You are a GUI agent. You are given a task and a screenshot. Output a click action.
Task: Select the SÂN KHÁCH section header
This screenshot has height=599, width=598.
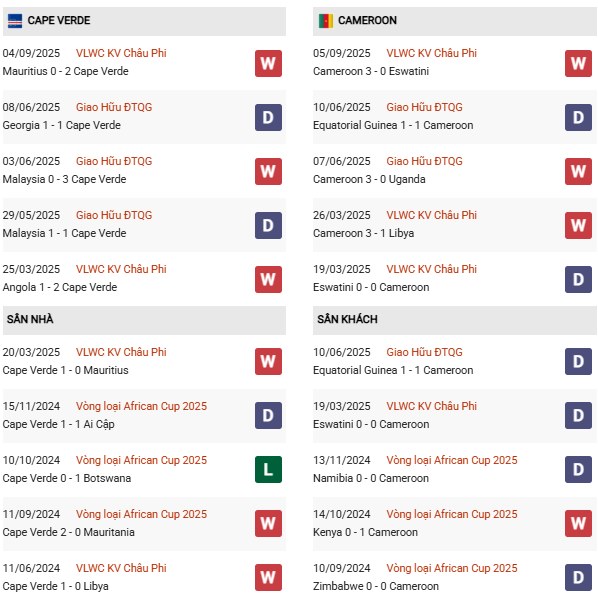pyautogui.click(x=454, y=320)
